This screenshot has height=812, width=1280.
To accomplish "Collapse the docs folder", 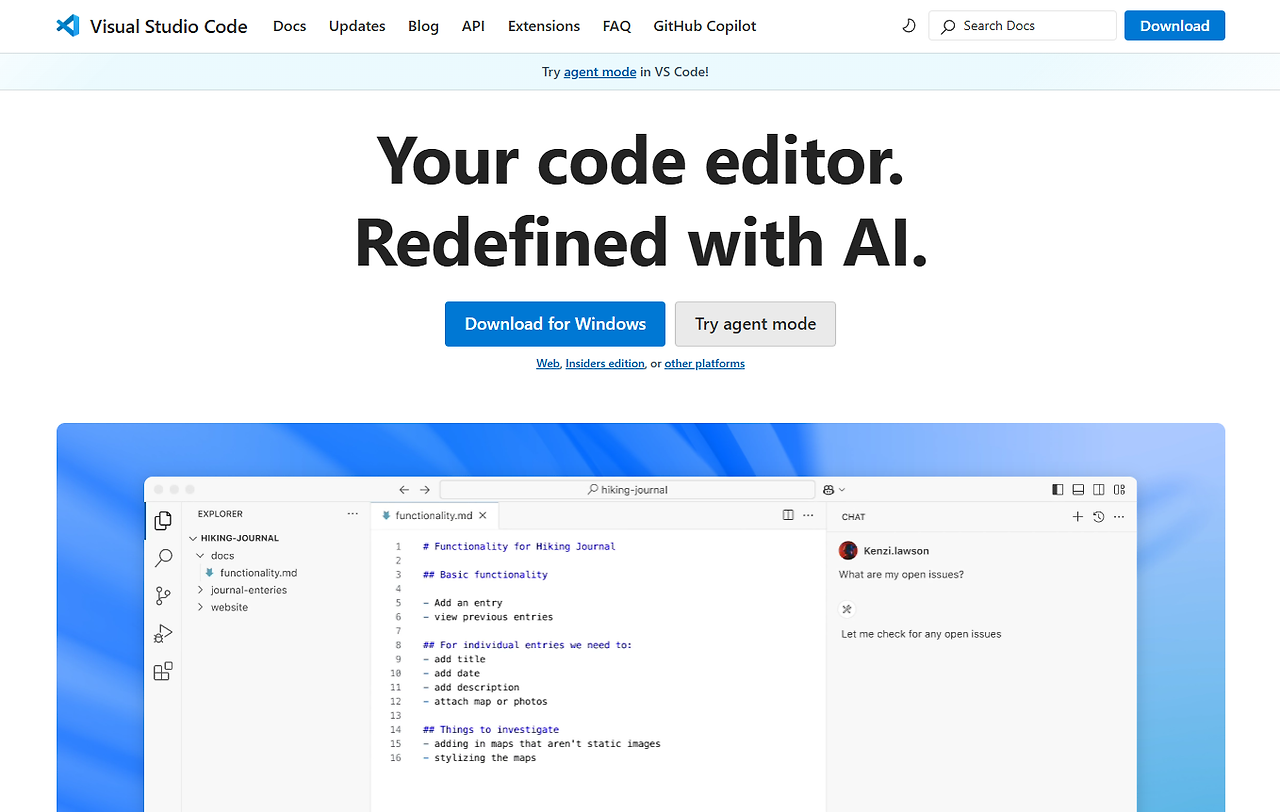I will [x=201, y=556].
